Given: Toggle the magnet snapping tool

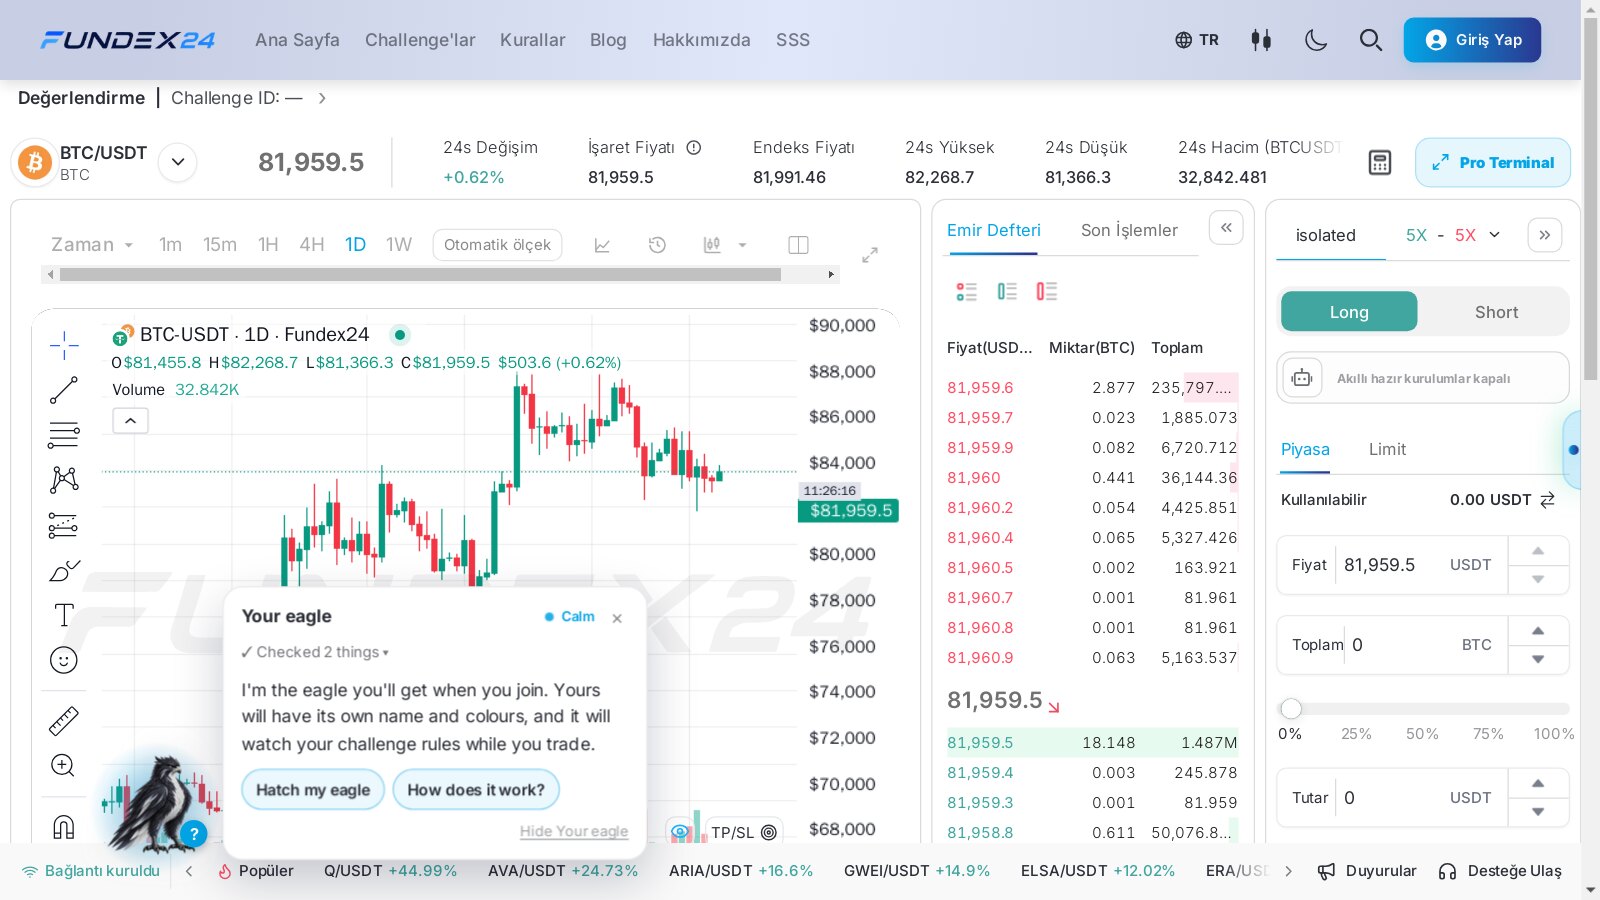Looking at the screenshot, I should (x=64, y=826).
